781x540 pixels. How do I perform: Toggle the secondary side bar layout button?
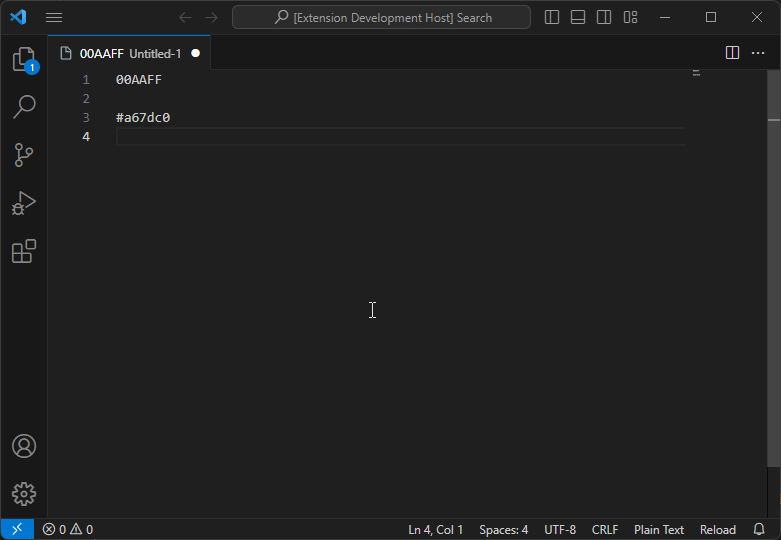[604, 17]
